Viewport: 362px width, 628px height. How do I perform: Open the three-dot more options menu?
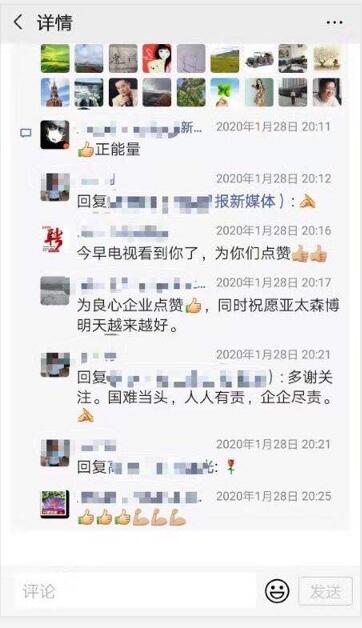[334, 22]
